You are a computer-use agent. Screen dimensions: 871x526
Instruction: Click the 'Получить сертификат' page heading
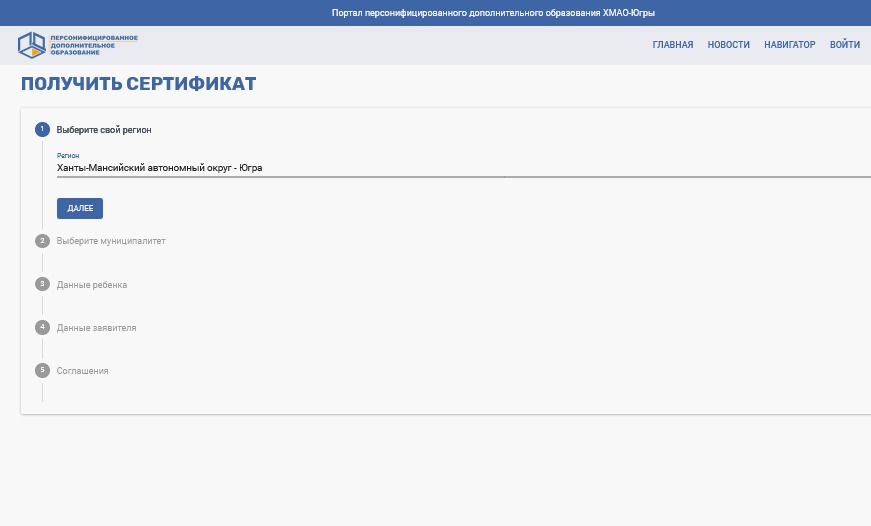[x=138, y=84]
